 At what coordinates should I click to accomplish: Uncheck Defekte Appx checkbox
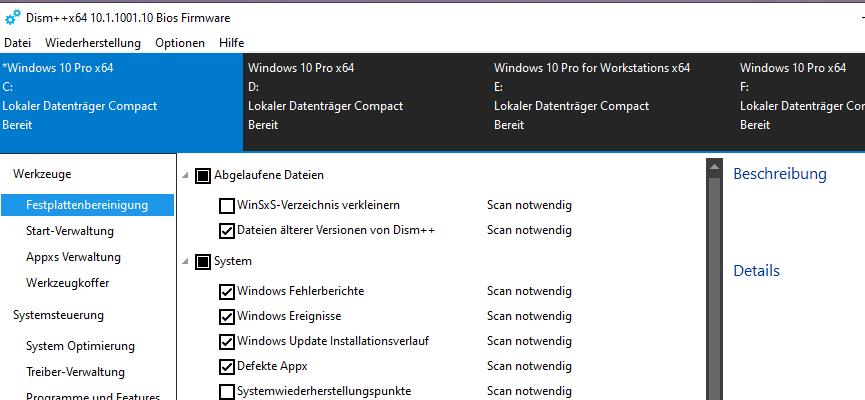click(x=227, y=366)
